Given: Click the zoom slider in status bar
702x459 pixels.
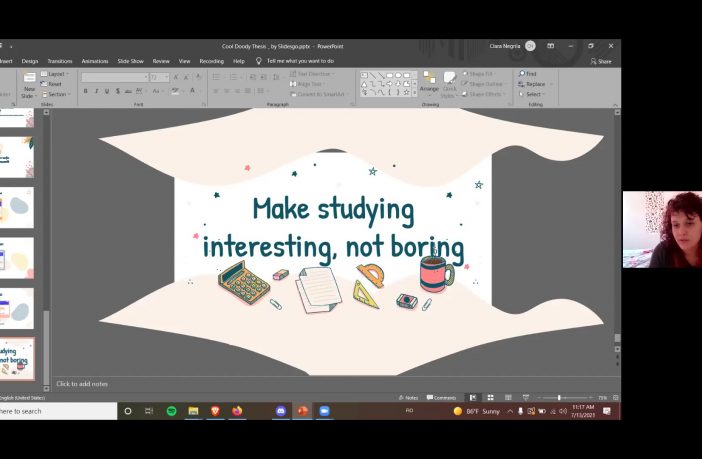Looking at the screenshot, I should (559, 398).
